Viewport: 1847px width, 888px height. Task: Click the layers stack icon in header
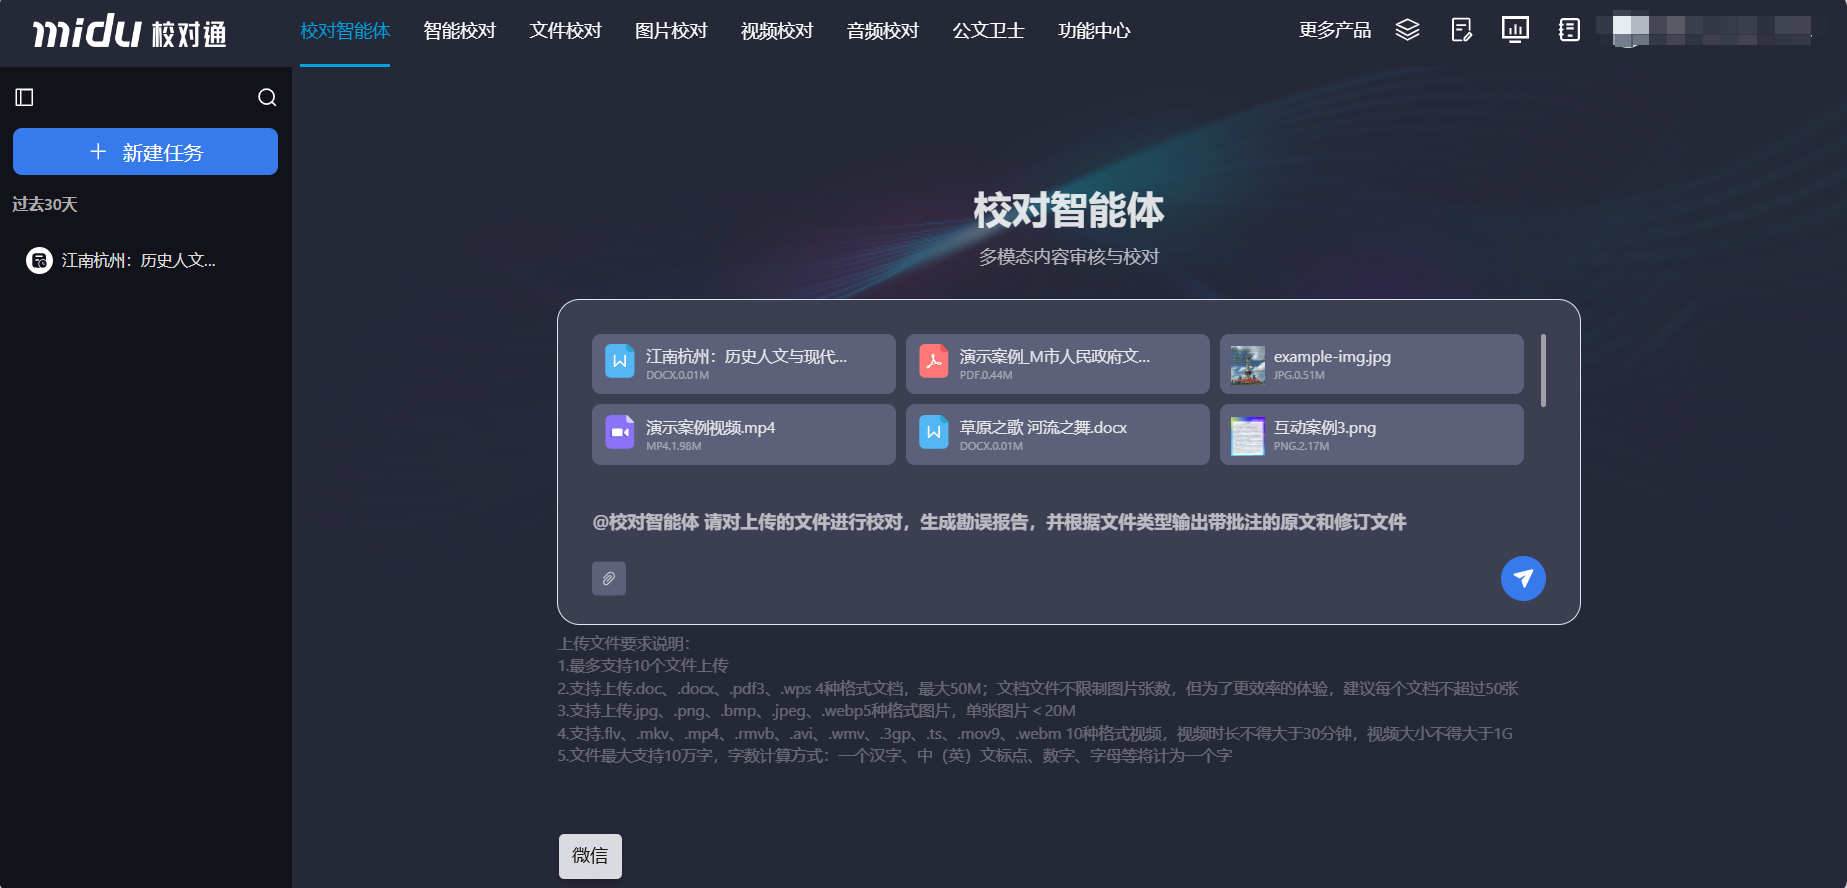pyautogui.click(x=1407, y=30)
